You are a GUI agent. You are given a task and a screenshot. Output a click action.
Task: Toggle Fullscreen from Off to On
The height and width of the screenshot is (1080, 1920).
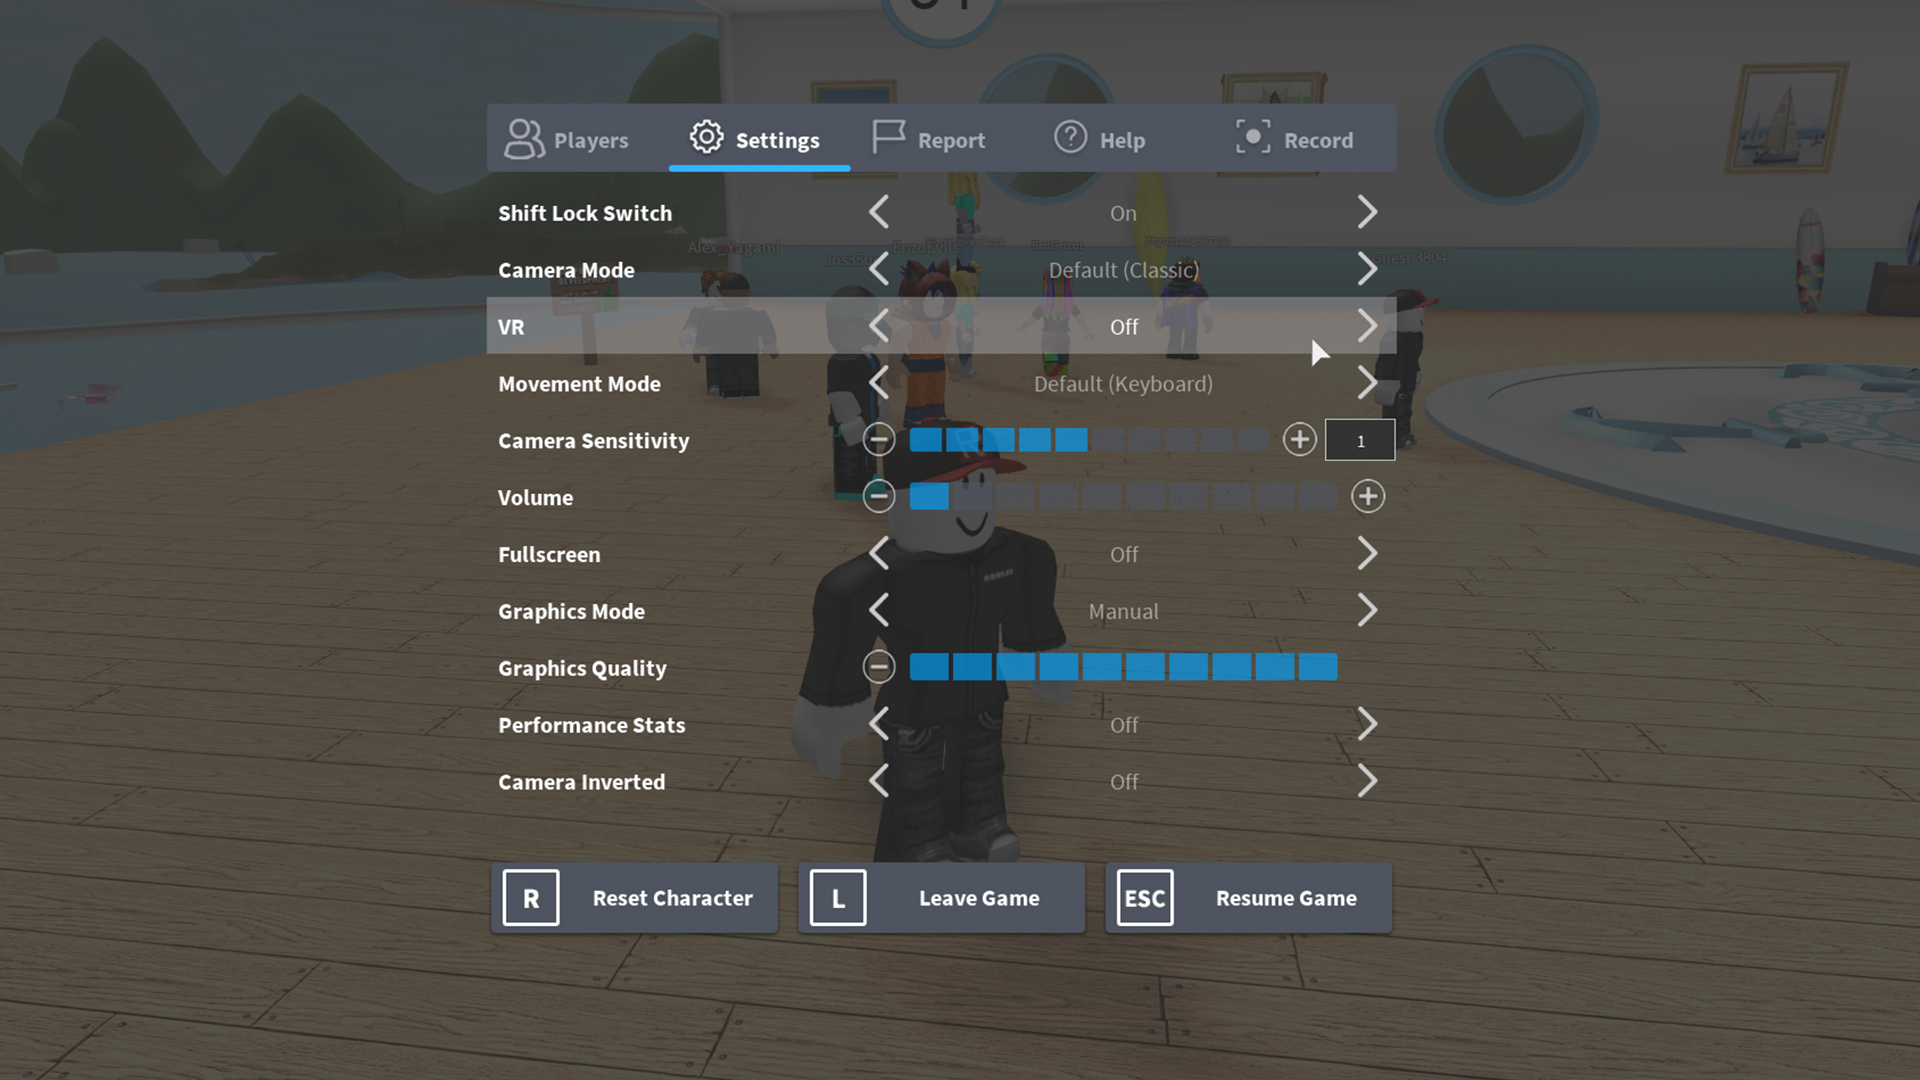(1369, 553)
